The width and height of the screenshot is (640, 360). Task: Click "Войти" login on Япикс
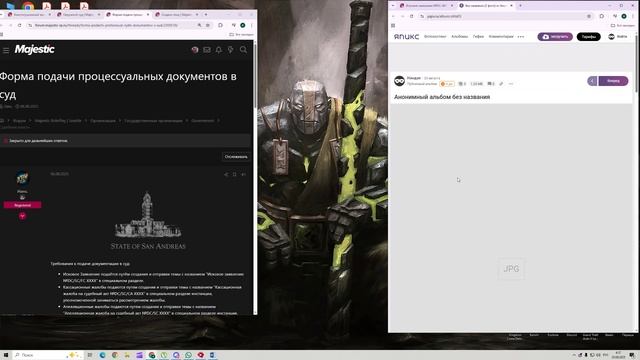click(x=618, y=37)
